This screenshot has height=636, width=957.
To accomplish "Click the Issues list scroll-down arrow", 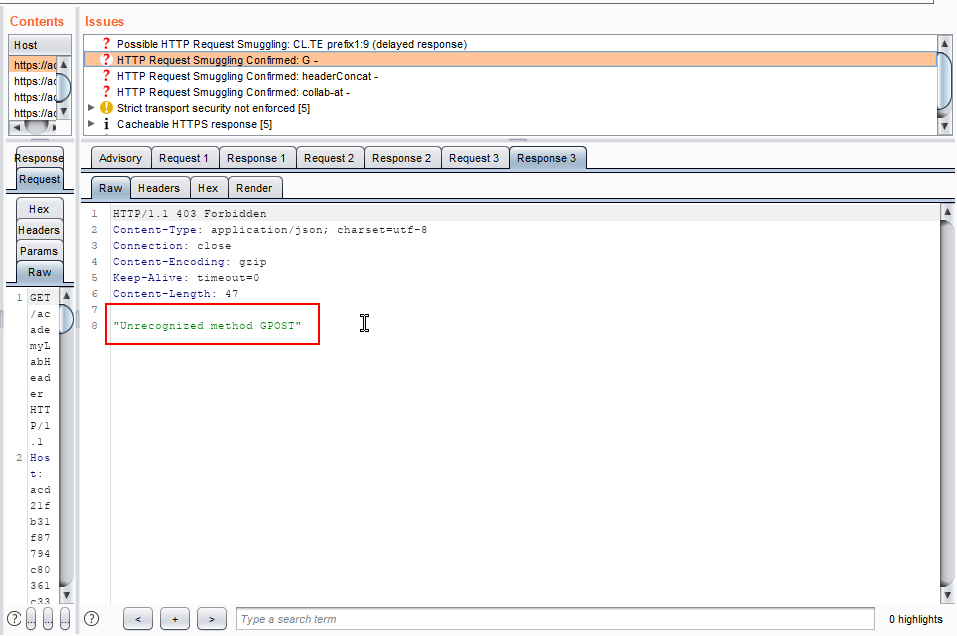I will point(944,126).
